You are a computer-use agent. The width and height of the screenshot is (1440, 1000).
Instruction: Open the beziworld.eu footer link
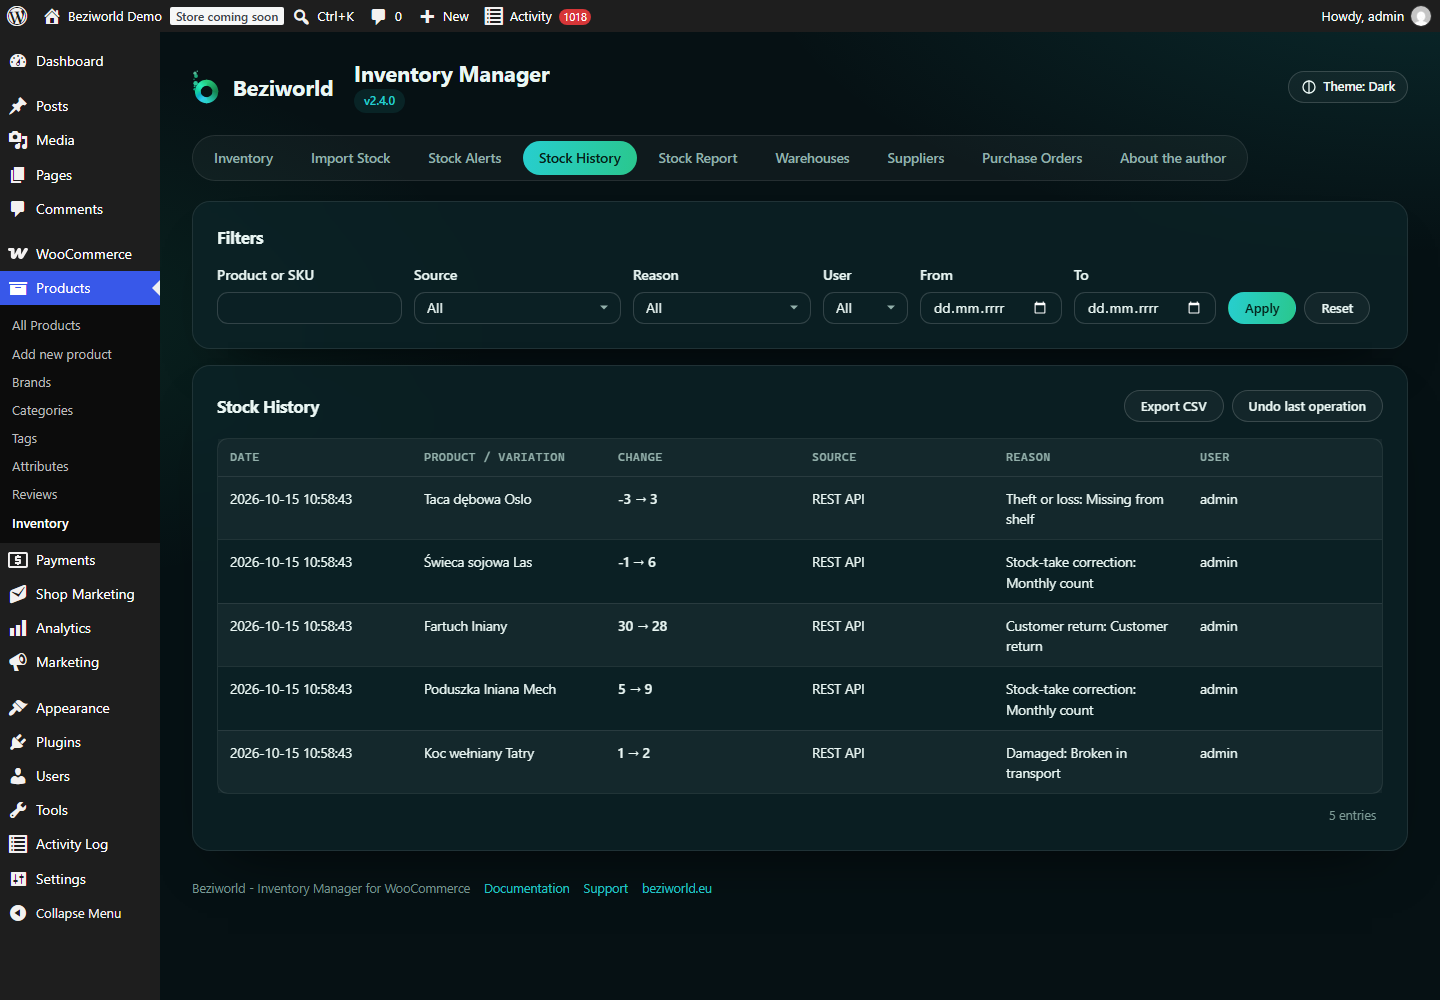677,888
